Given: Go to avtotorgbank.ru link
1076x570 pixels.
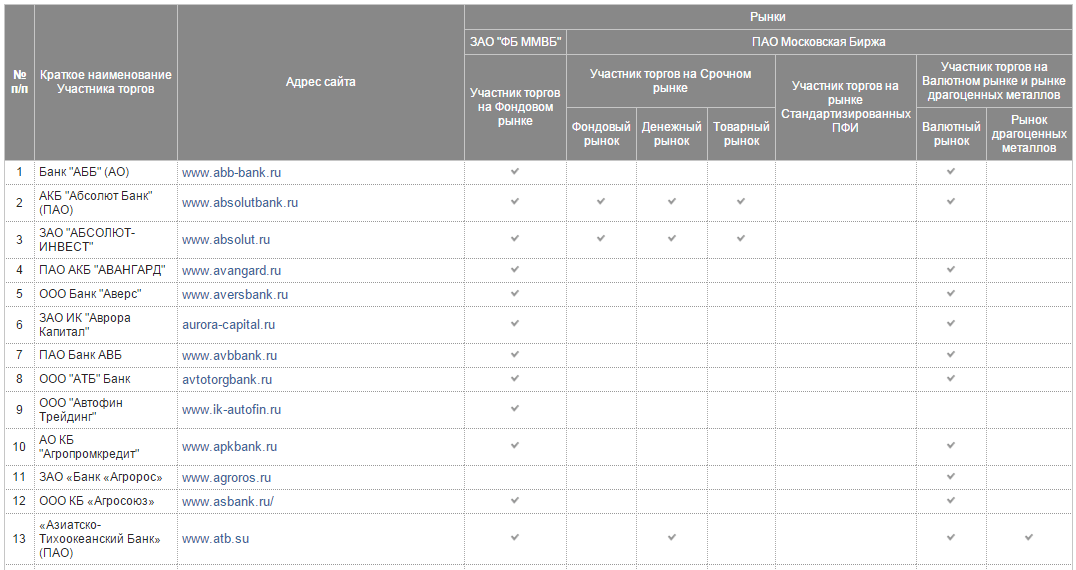Looking at the screenshot, I should pos(227,380).
